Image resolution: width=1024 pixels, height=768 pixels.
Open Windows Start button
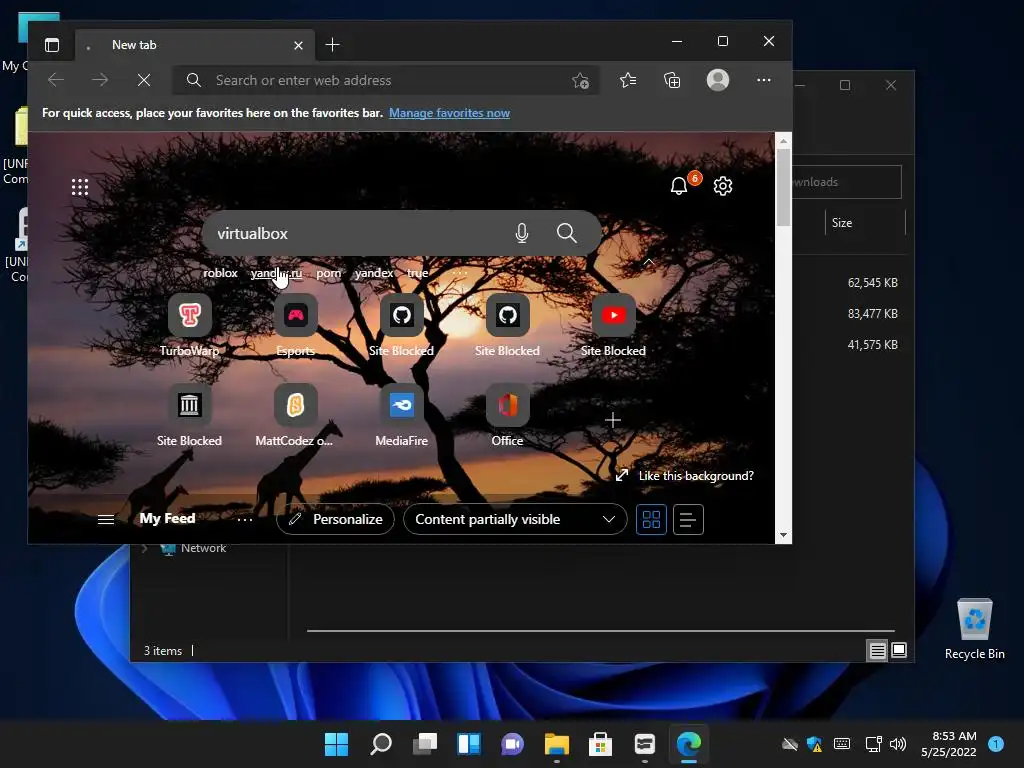(337, 744)
